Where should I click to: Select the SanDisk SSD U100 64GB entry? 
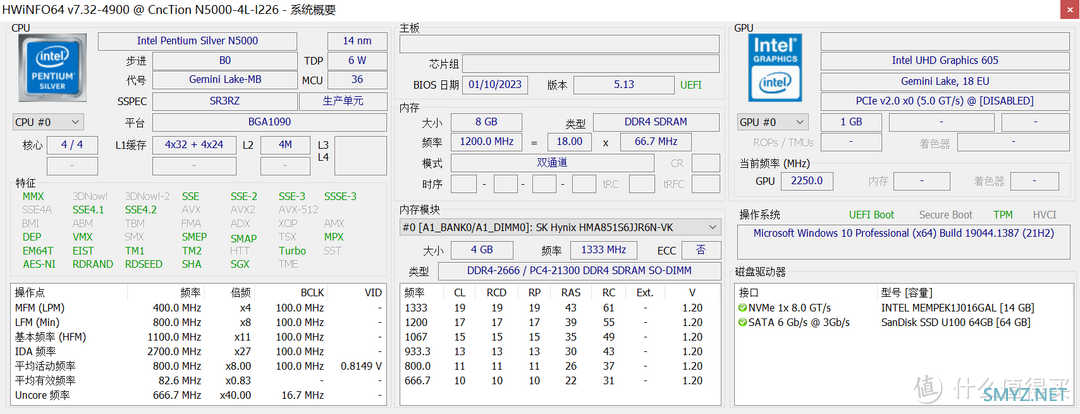[x=957, y=322]
